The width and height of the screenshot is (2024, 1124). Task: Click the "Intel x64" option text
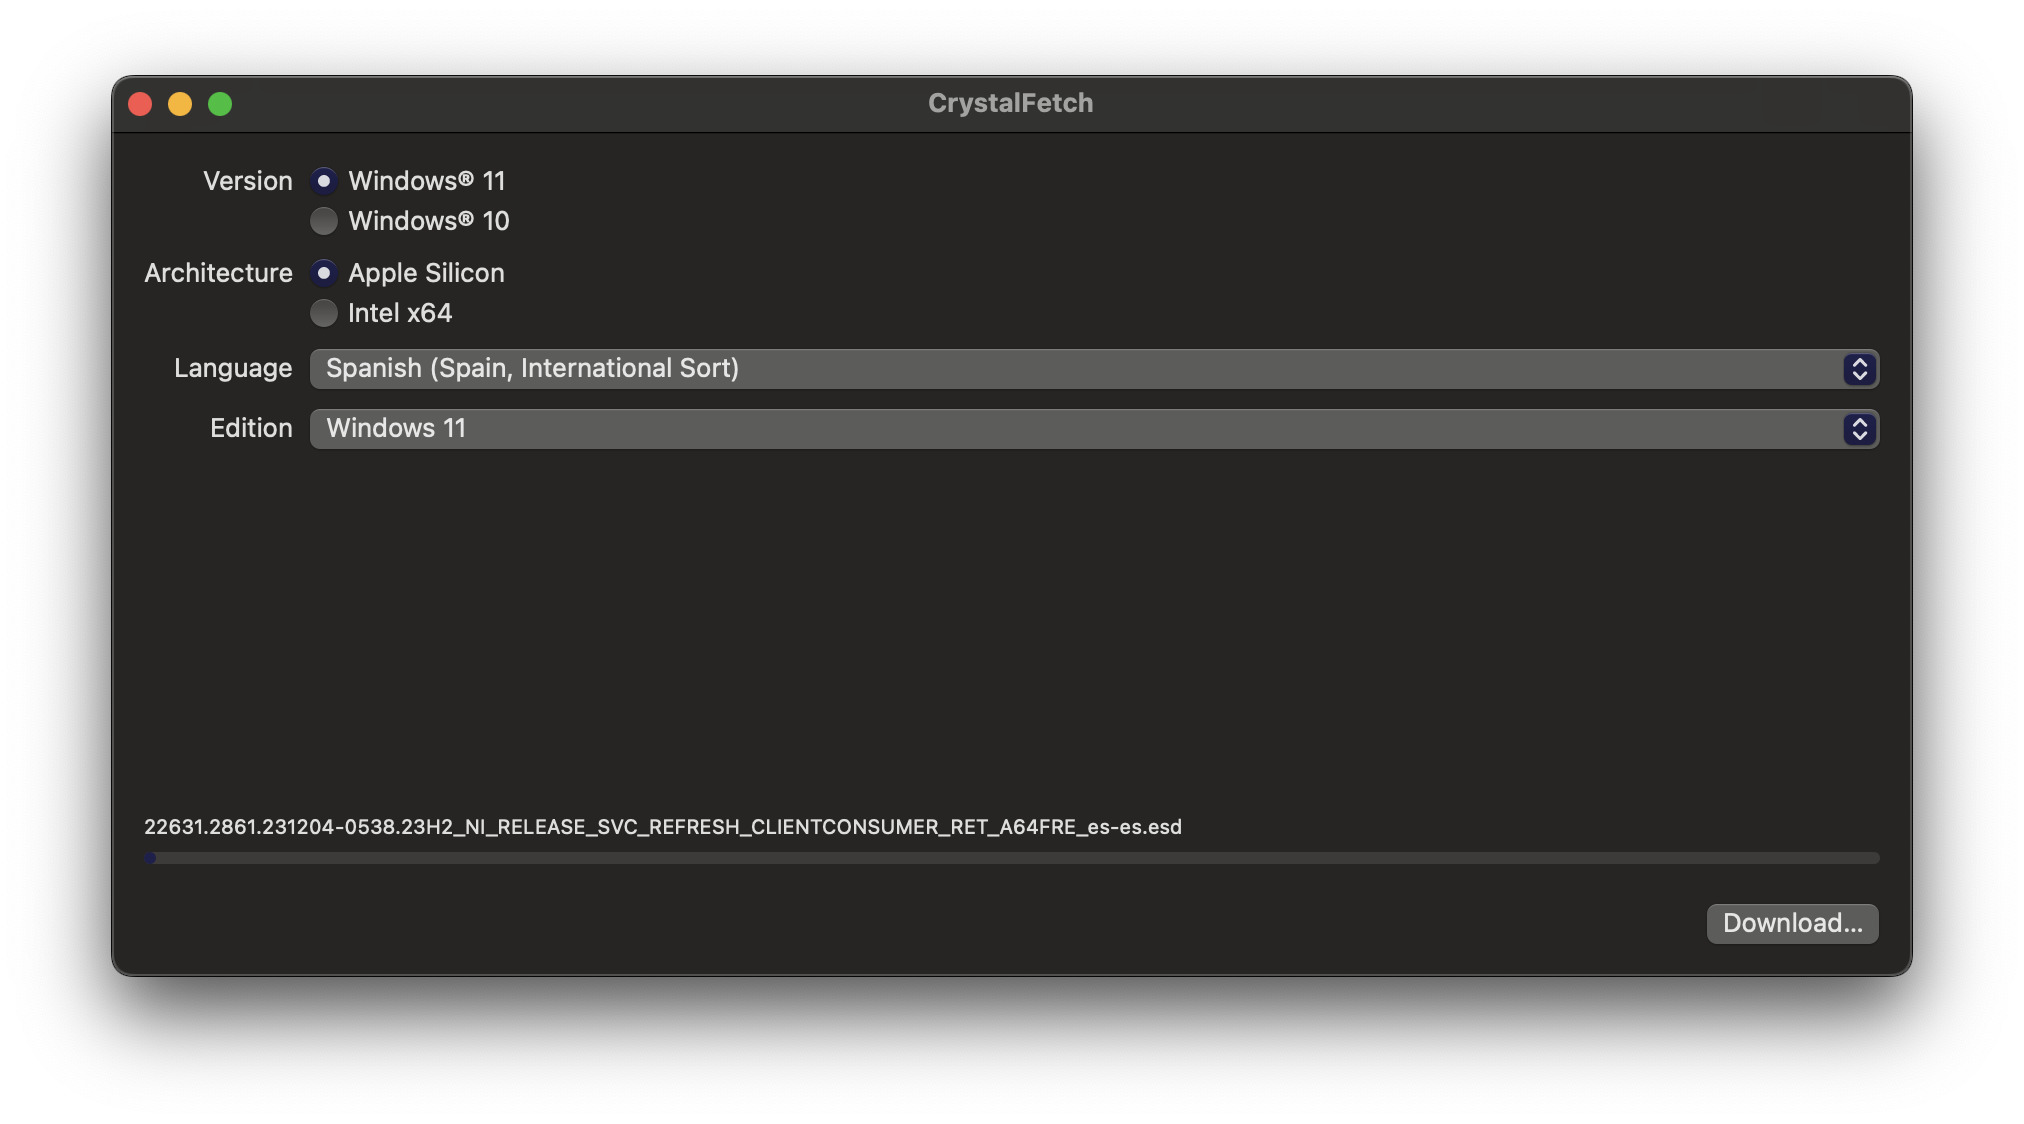(x=400, y=313)
